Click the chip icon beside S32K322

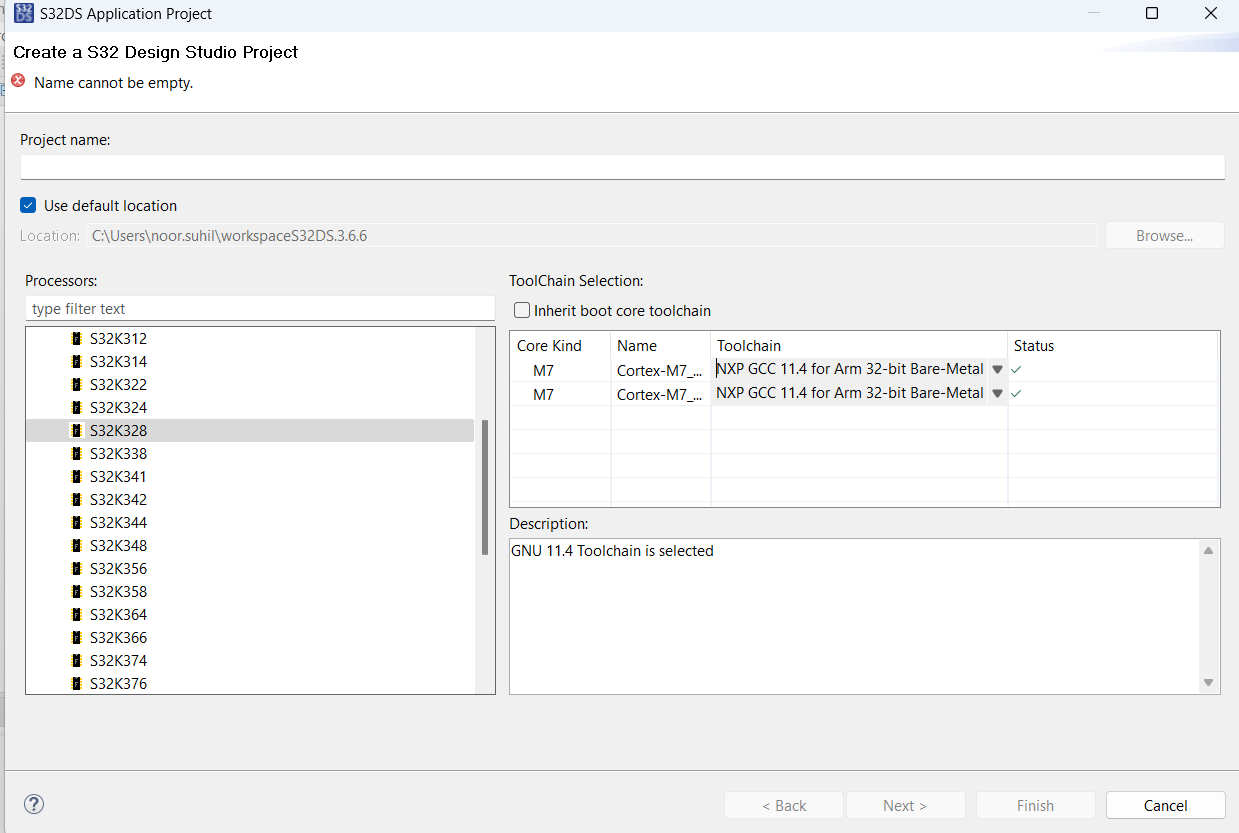tap(76, 385)
